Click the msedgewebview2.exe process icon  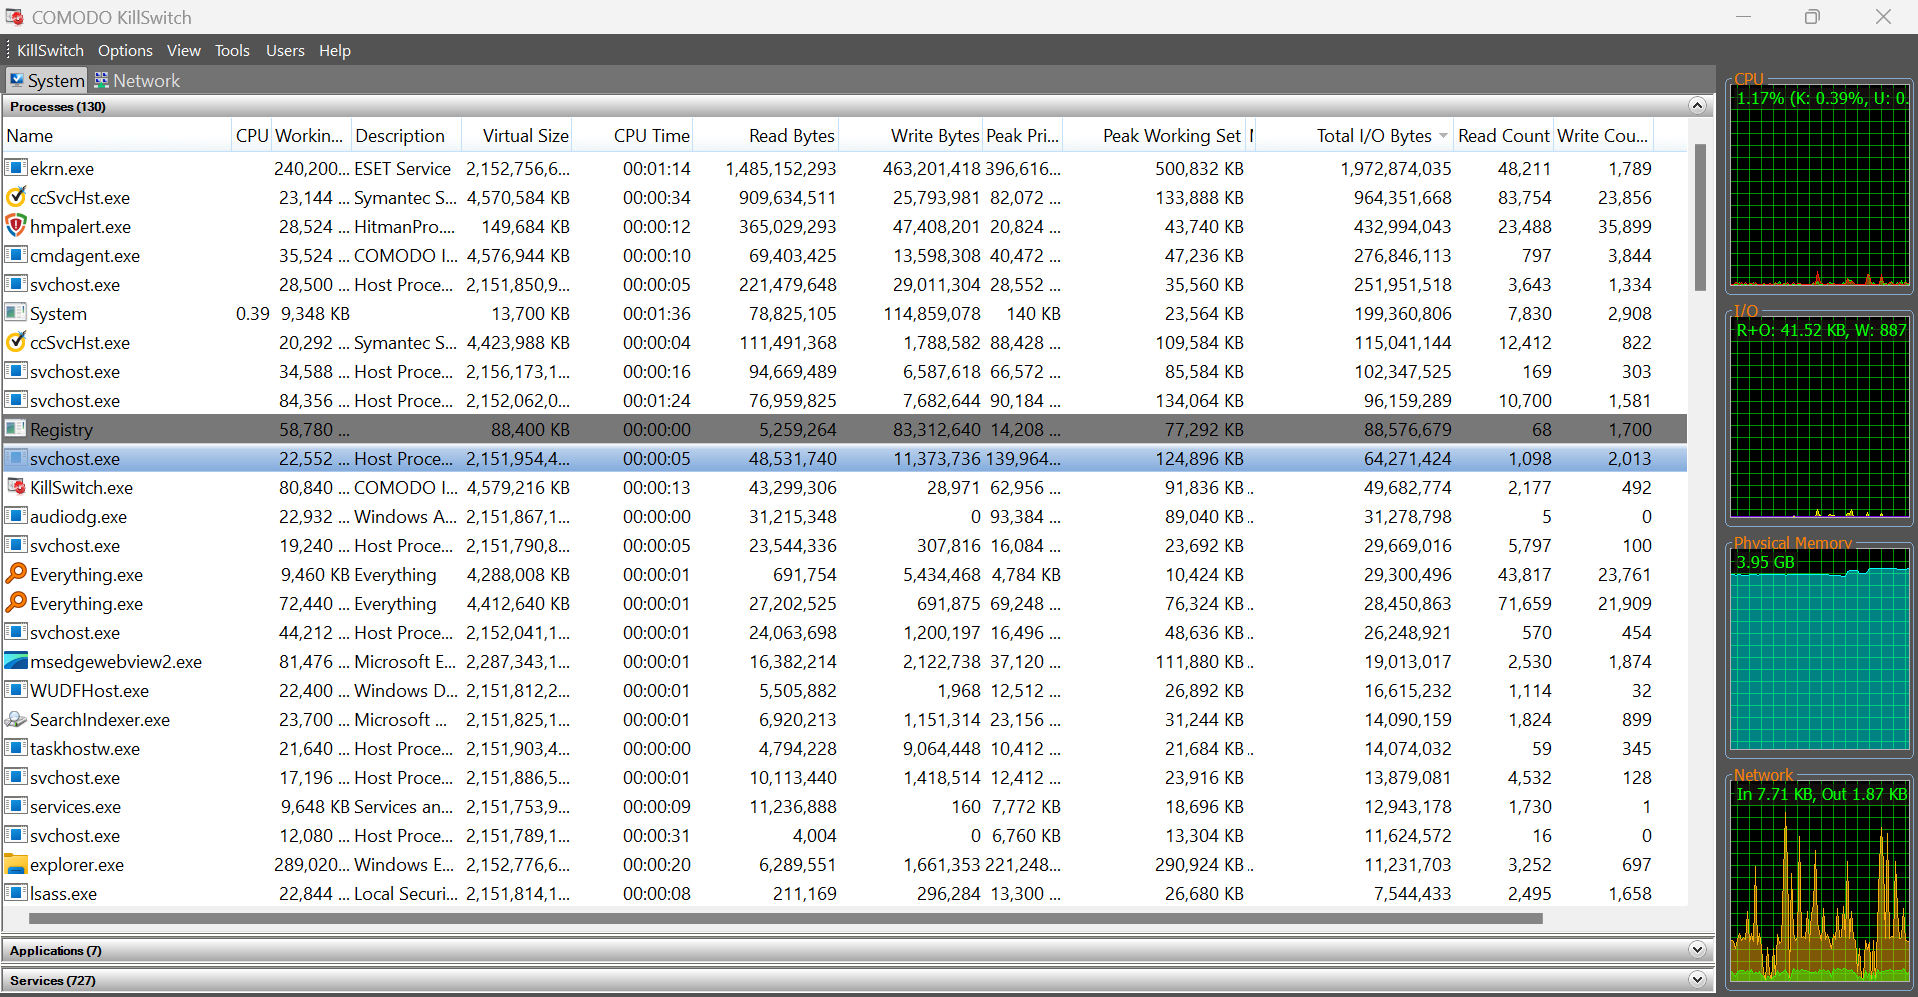click(x=15, y=661)
